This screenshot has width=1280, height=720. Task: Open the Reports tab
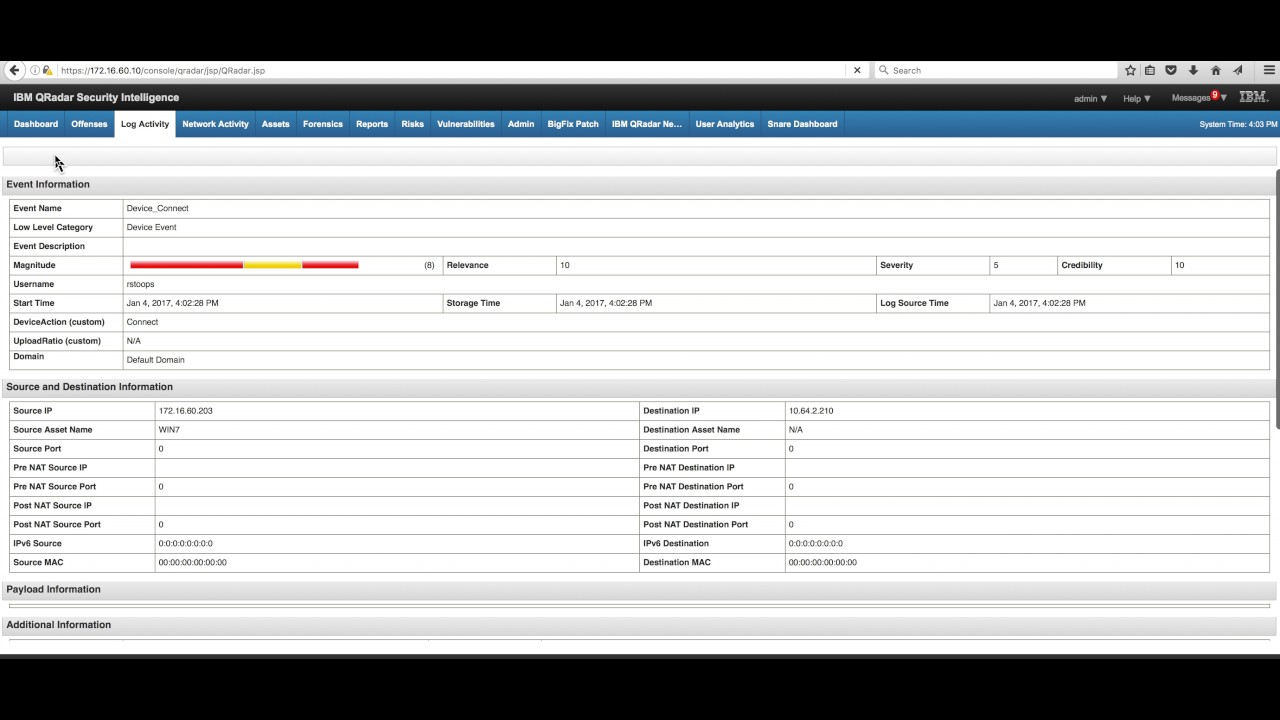pos(372,124)
